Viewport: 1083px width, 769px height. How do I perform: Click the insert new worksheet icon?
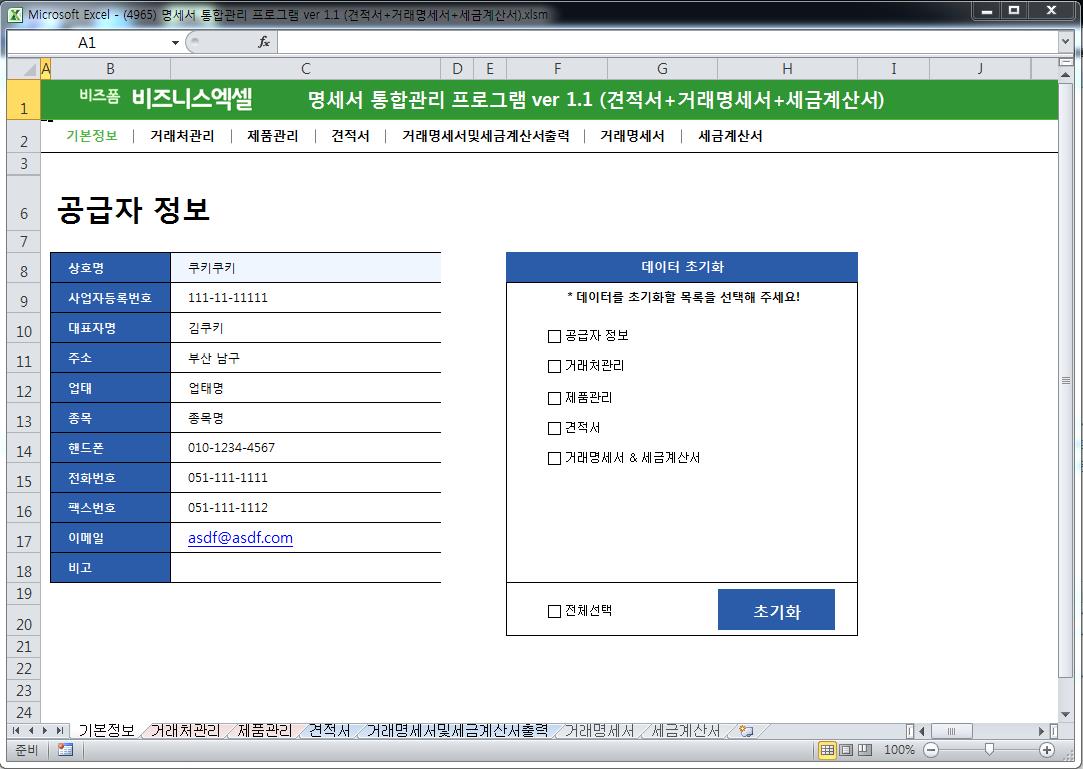click(745, 731)
